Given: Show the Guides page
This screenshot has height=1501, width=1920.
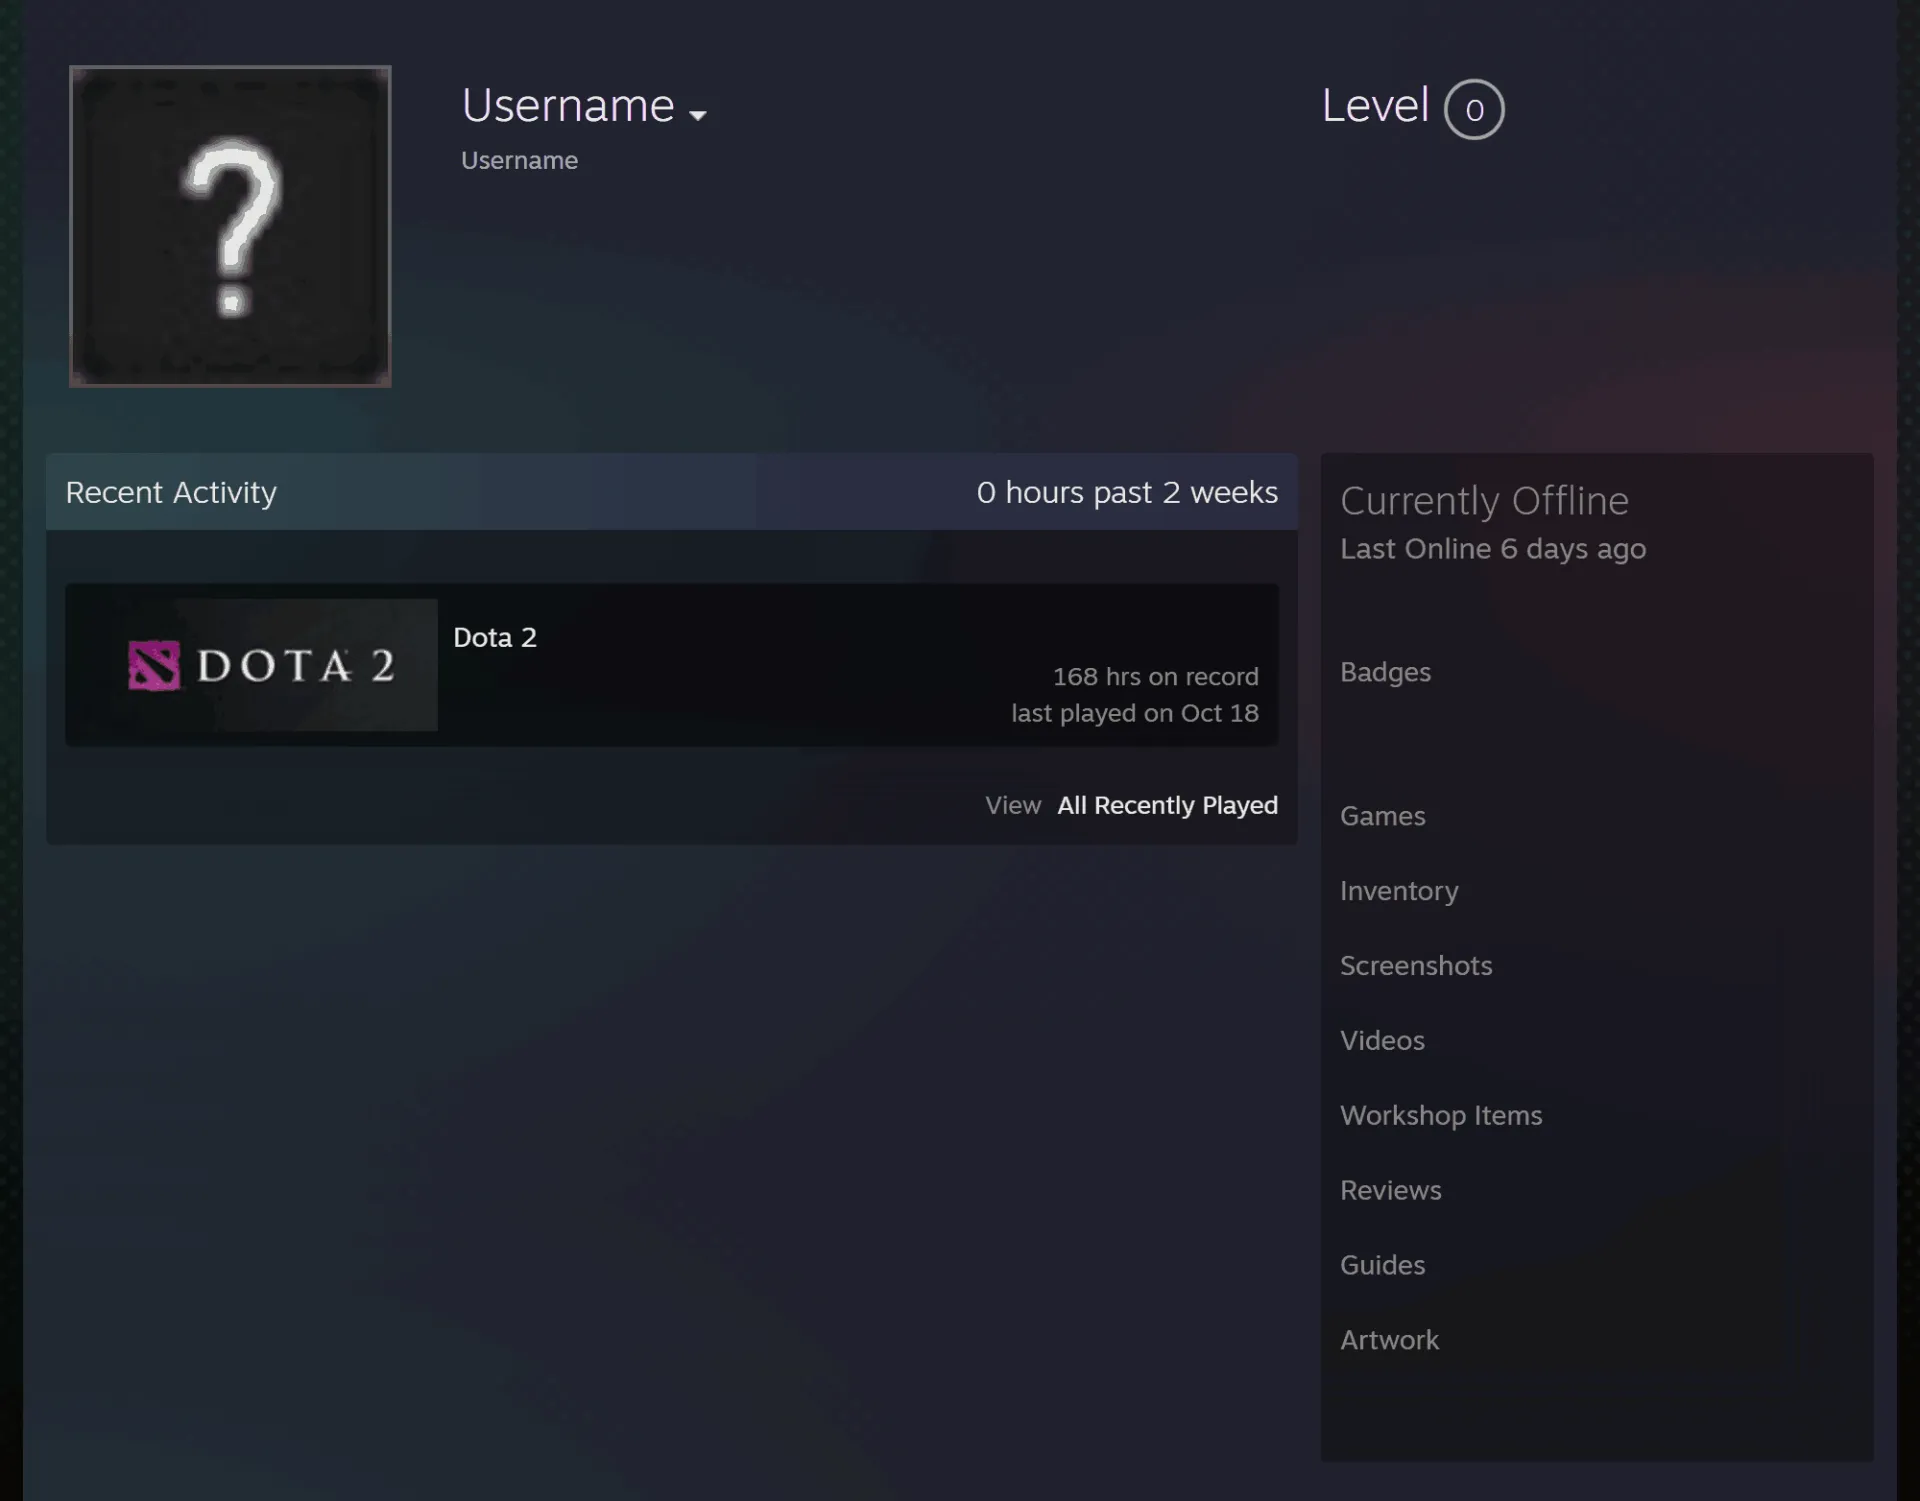Looking at the screenshot, I should (1382, 1265).
